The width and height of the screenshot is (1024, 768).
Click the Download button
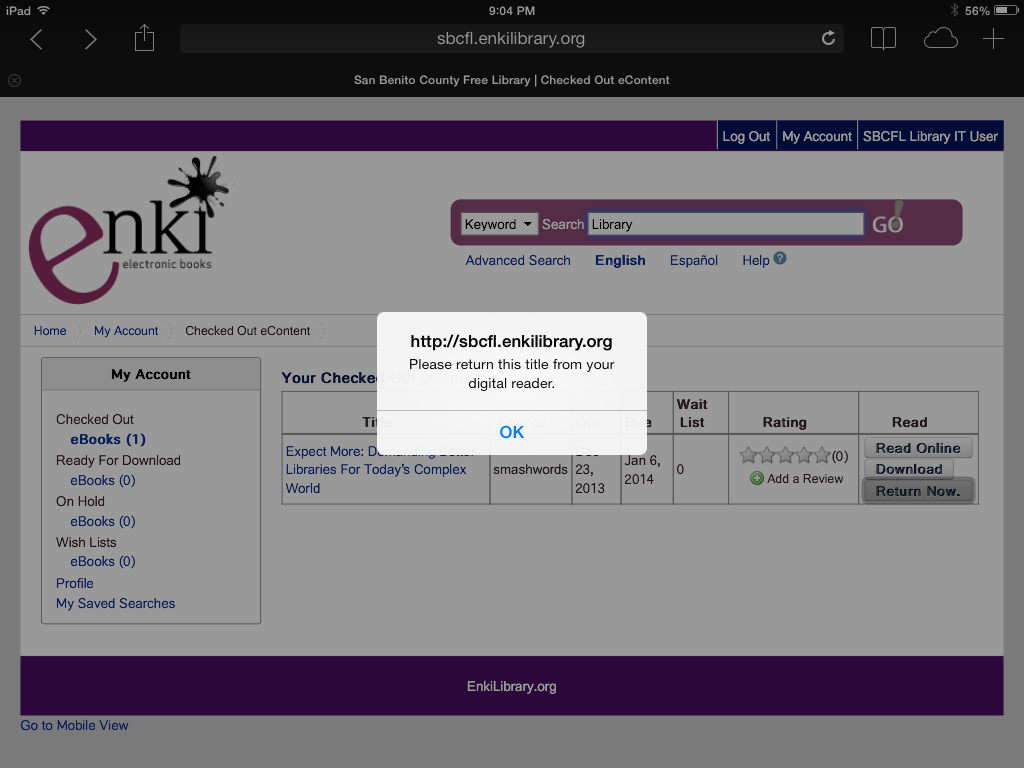pos(908,469)
